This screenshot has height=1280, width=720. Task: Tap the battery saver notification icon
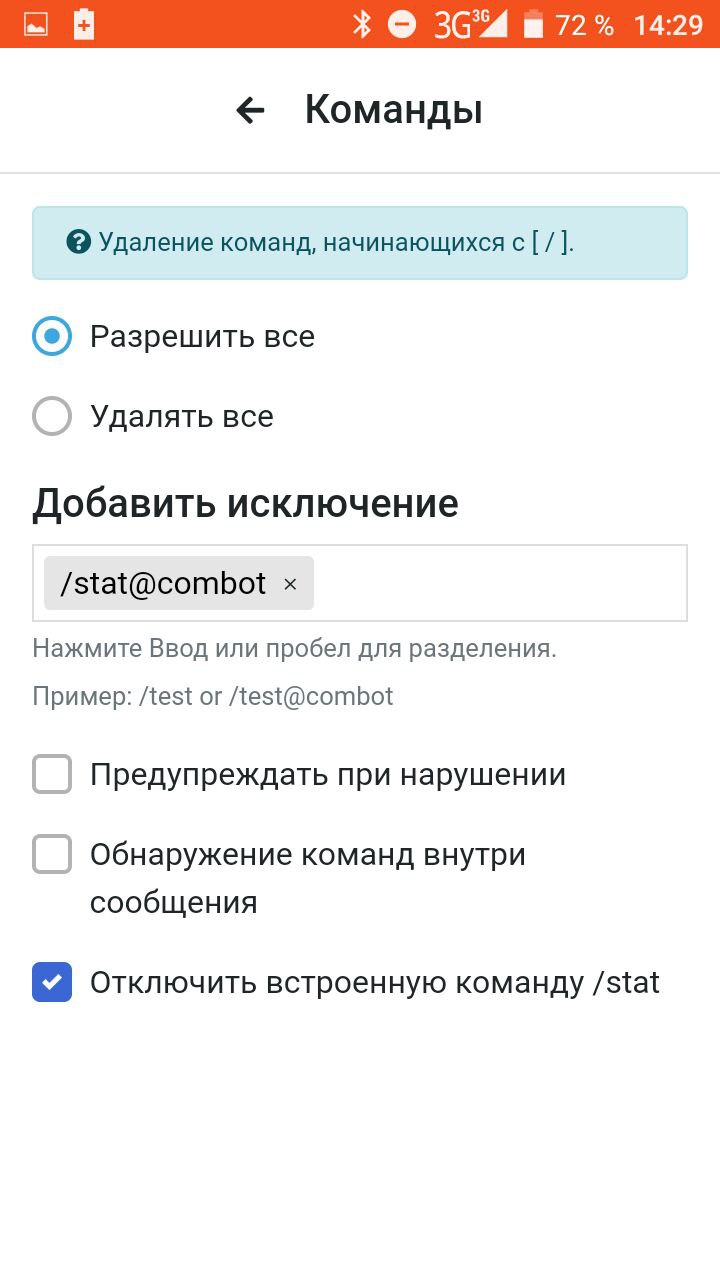pyautogui.click(x=84, y=25)
